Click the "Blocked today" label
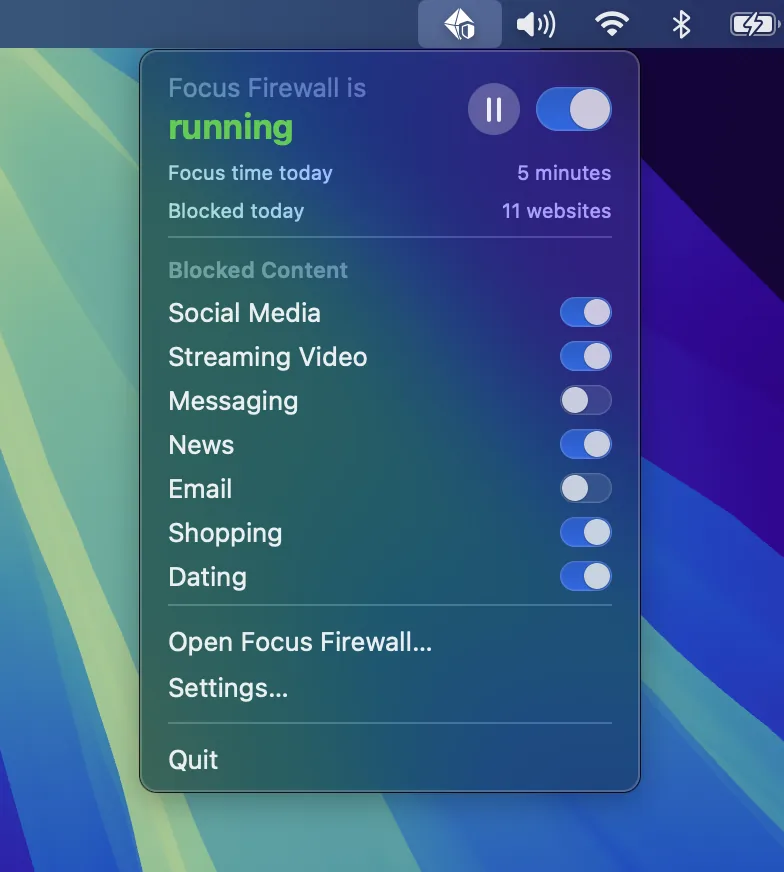The image size is (784, 872). [x=236, y=211]
